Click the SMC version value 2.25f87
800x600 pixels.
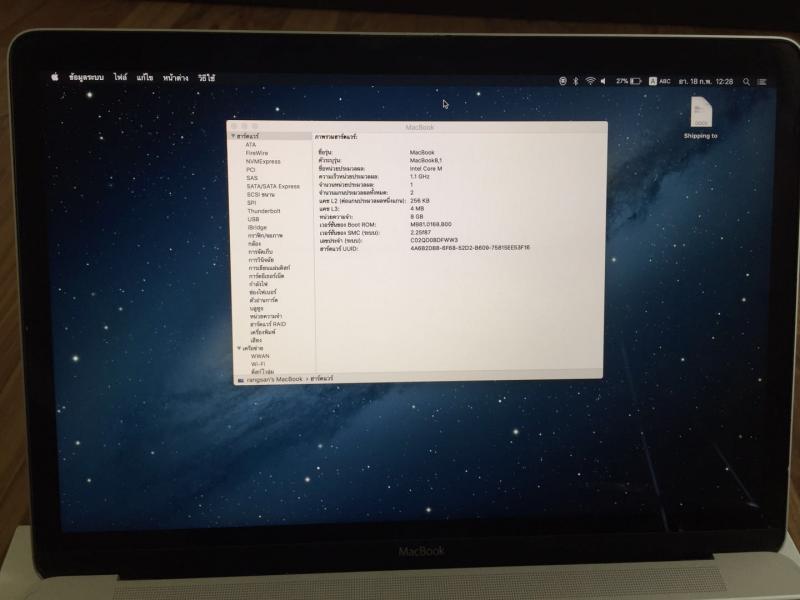point(420,232)
